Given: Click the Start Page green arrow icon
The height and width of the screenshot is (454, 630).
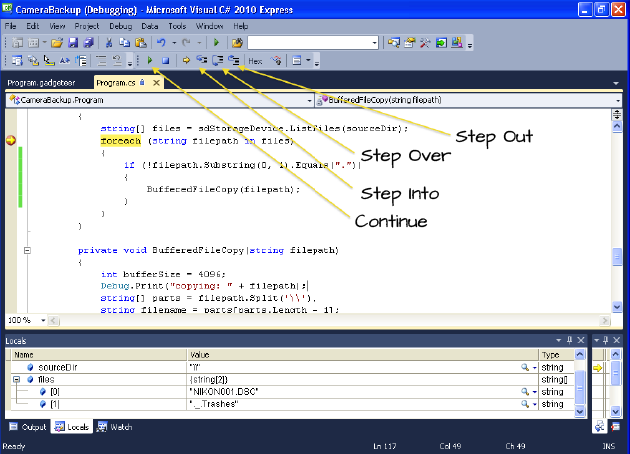Looking at the screenshot, I should (x=441, y=43).
